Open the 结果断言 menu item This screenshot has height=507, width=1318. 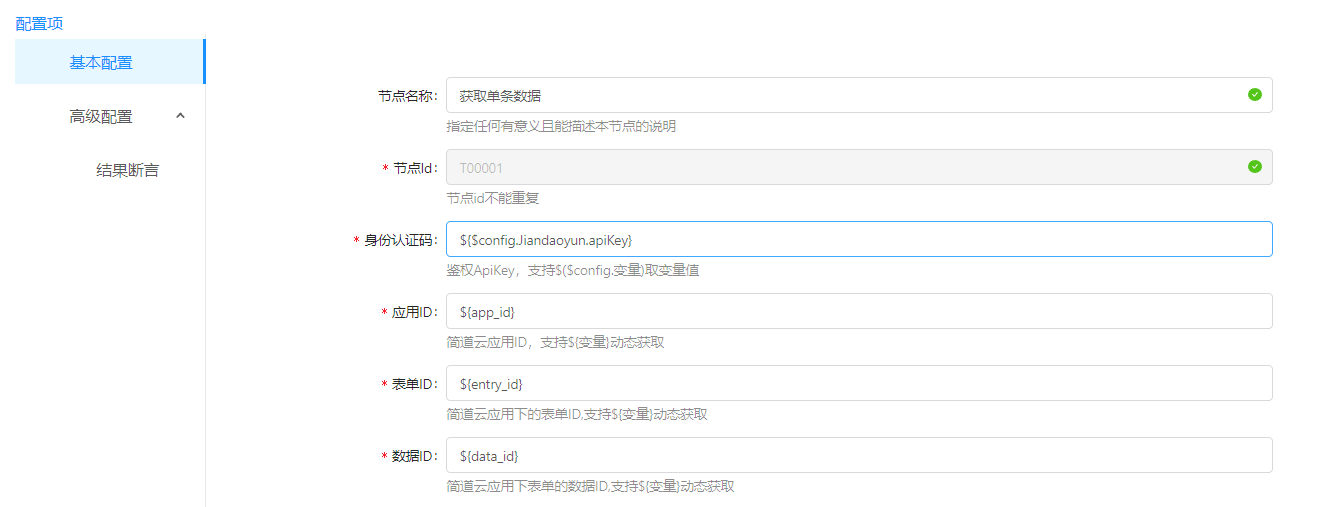127,170
